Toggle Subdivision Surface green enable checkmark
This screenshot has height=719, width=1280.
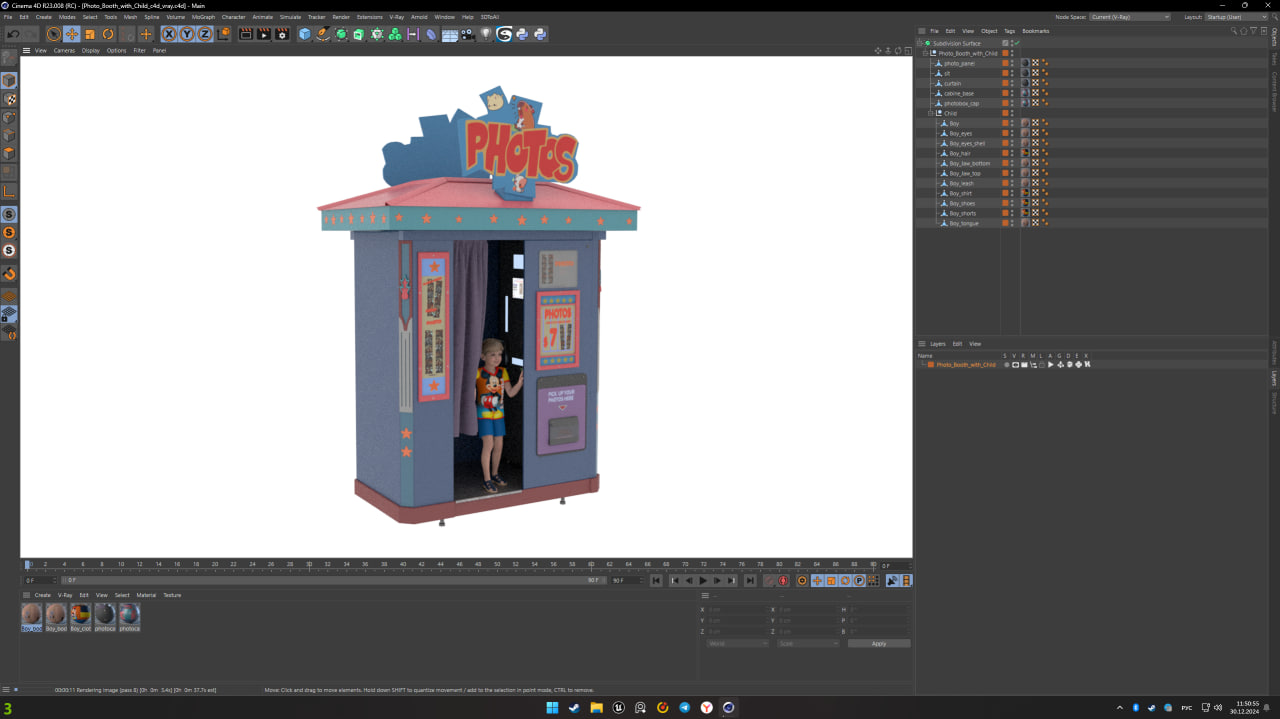(x=1016, y=43)
